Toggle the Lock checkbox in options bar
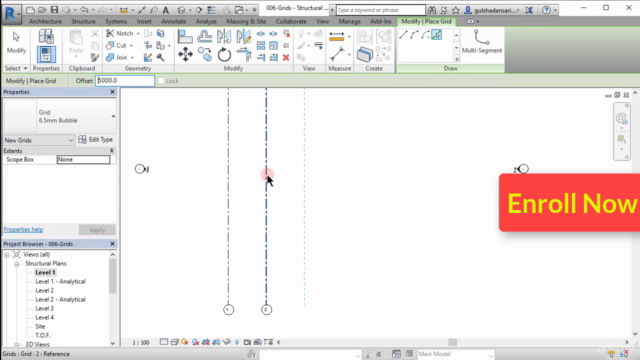The image size is (640, 360). pyautogui.click(x=161, y=81)
